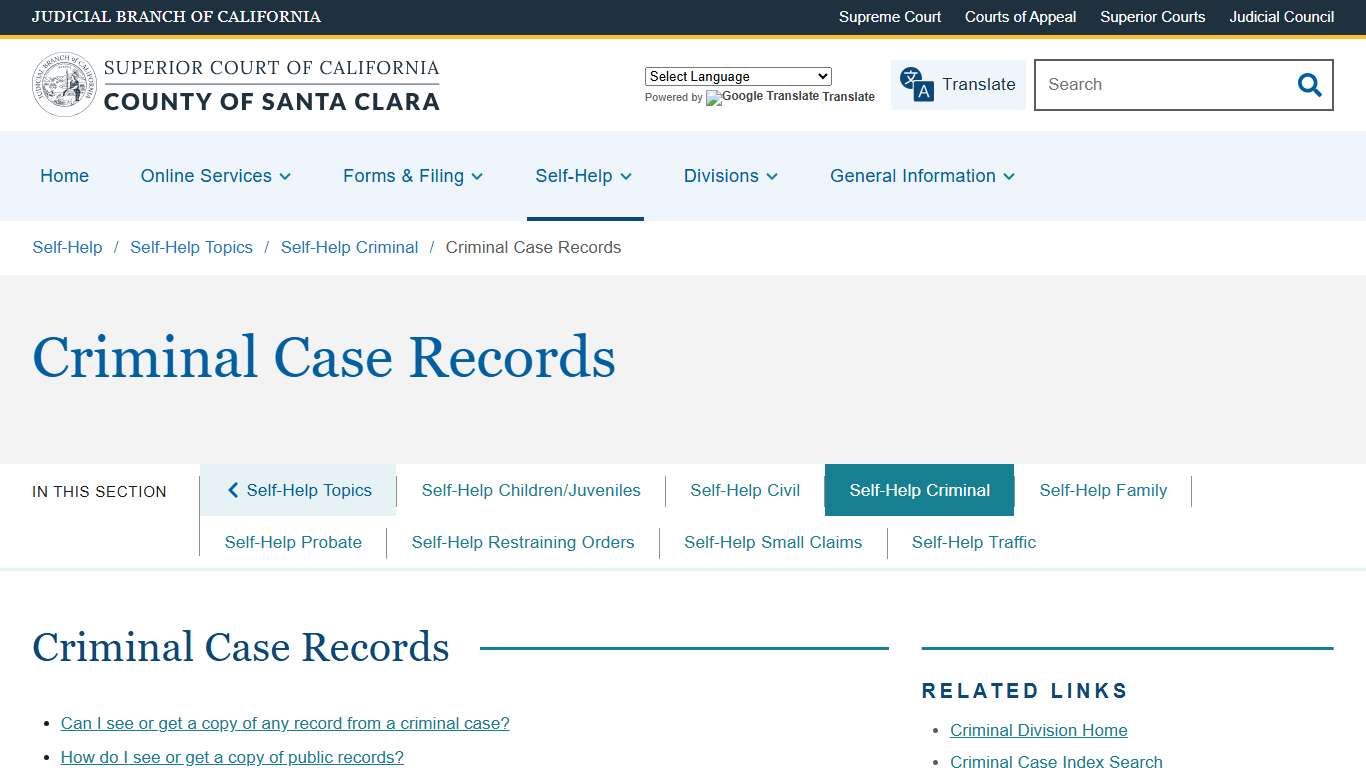
Task: Click the Superior Court seal logo
Action: pyautogui.click(x=64, y=84)
